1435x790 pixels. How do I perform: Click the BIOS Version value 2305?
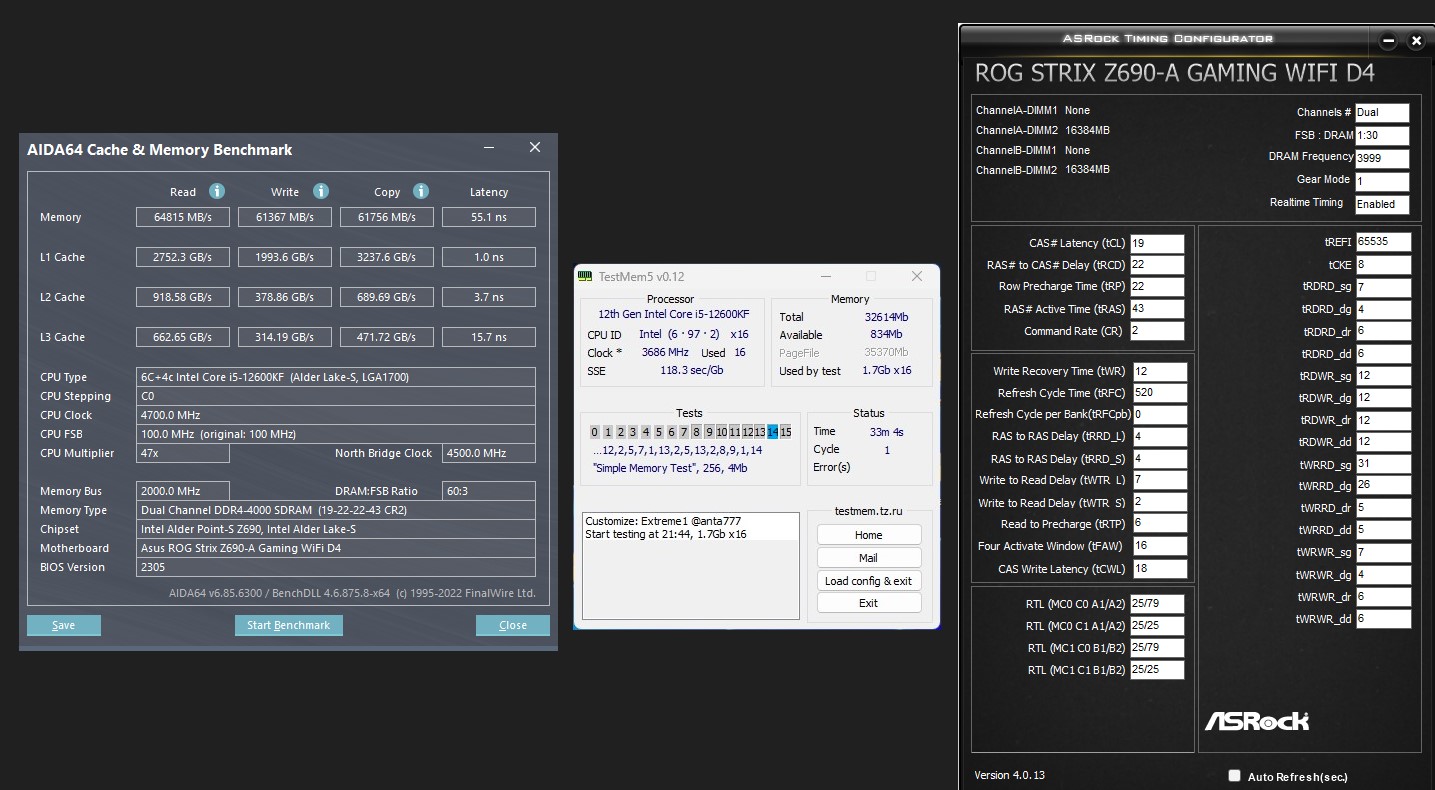pyautogui.click(x=336, y=567)
